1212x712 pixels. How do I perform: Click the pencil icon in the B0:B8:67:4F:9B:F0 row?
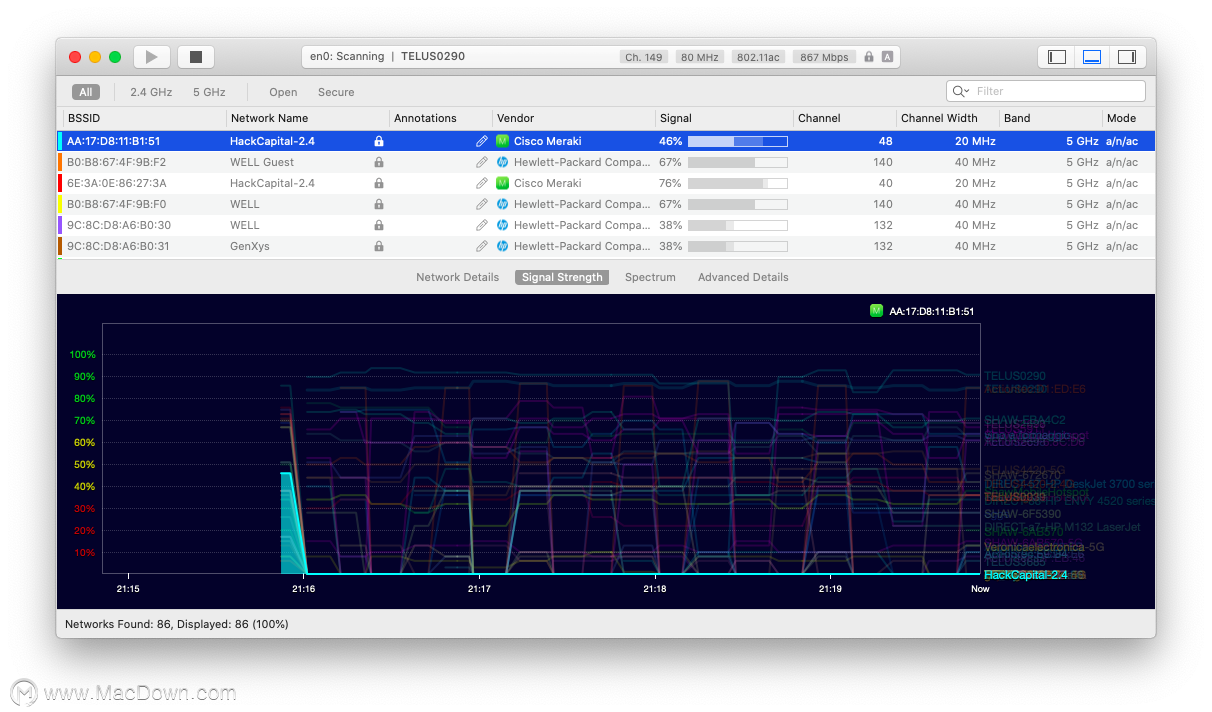click(482, 204)
